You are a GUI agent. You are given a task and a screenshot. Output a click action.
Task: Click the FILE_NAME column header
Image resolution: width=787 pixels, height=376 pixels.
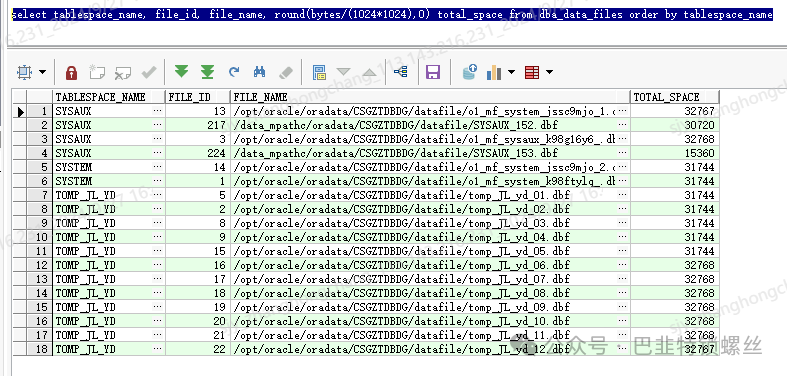point(430,97)
